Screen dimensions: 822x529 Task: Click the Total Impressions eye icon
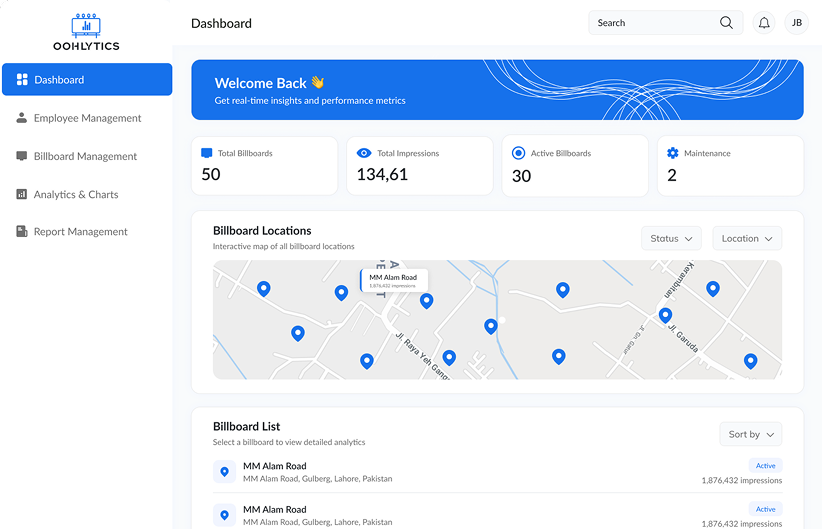[x=364, y=153]
